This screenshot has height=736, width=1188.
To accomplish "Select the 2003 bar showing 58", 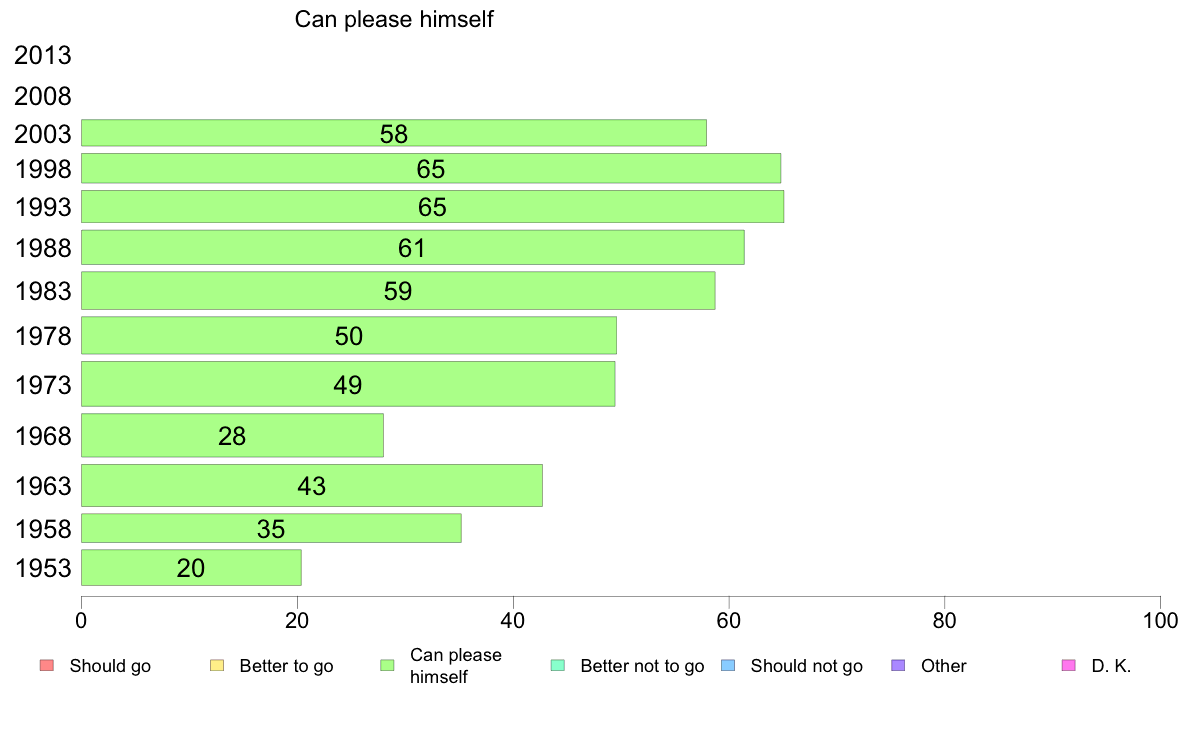I will (394, 133).
